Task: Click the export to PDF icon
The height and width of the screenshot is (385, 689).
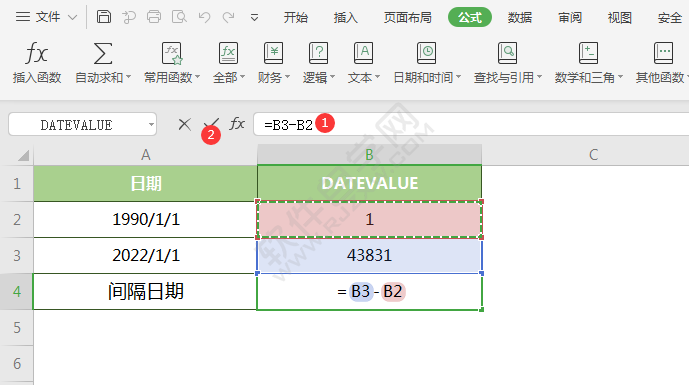Action: click(x=129, y=17)
